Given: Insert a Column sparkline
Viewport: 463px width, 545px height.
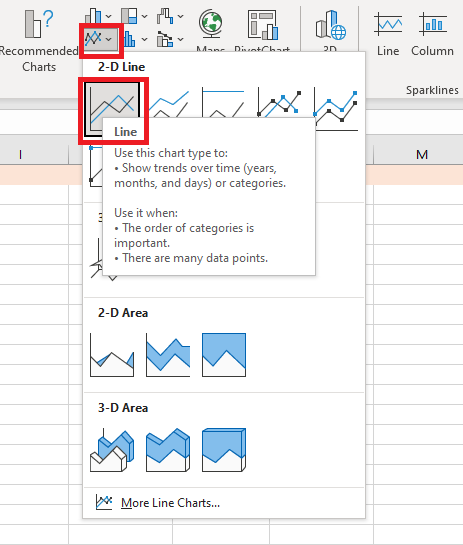Looking at the screenshot, I should (x=432, y=34).
